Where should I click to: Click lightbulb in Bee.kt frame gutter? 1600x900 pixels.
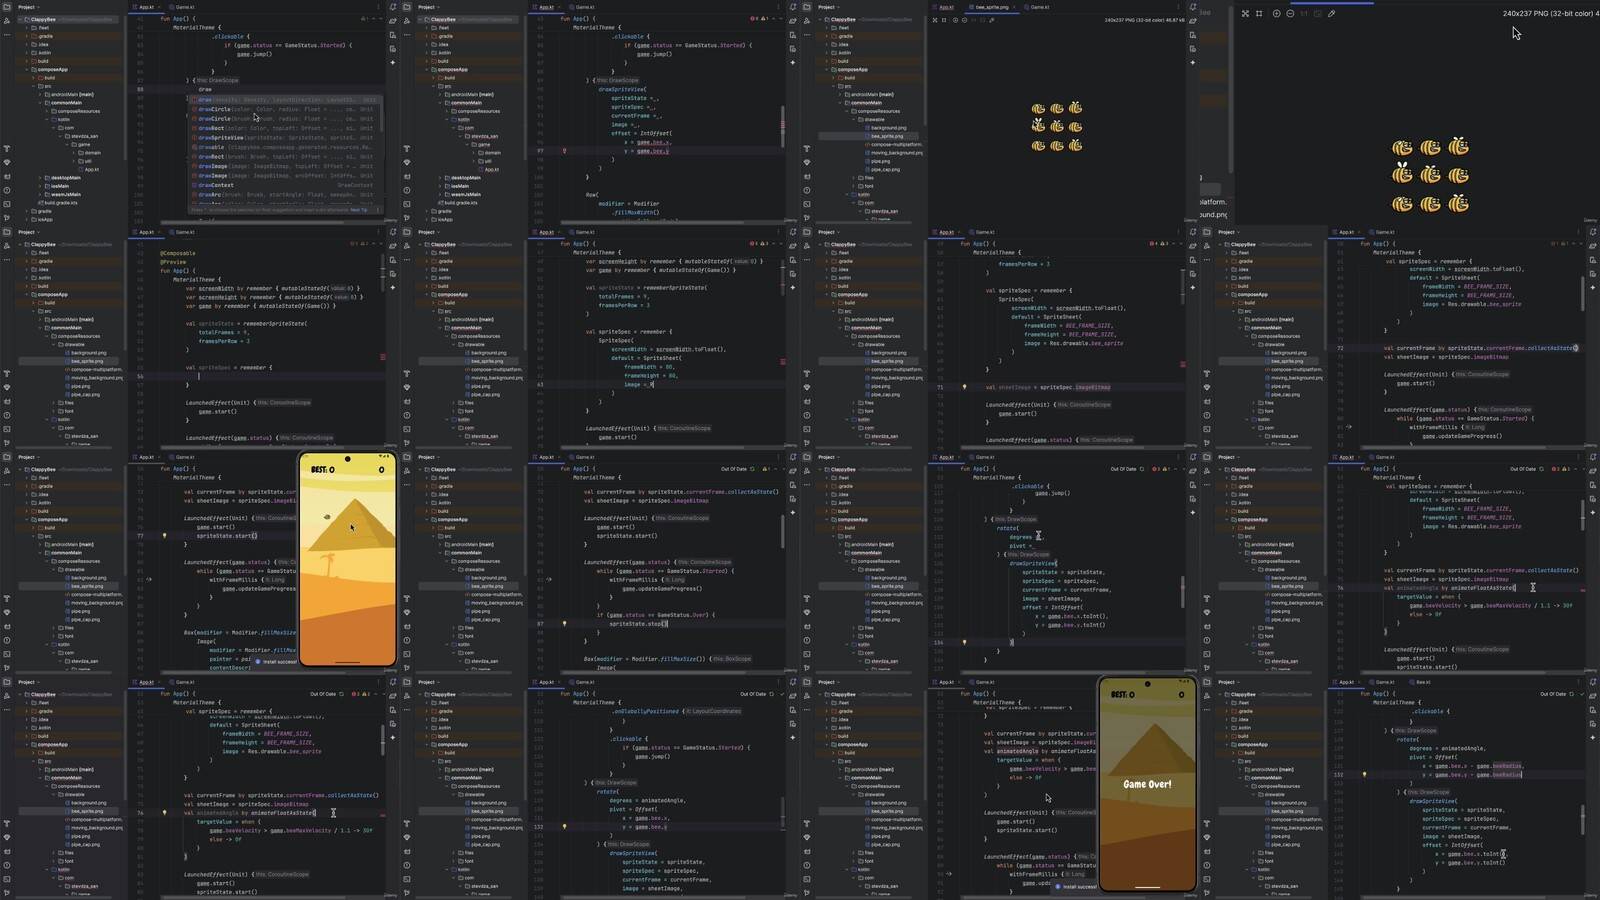coord(1364,774)
